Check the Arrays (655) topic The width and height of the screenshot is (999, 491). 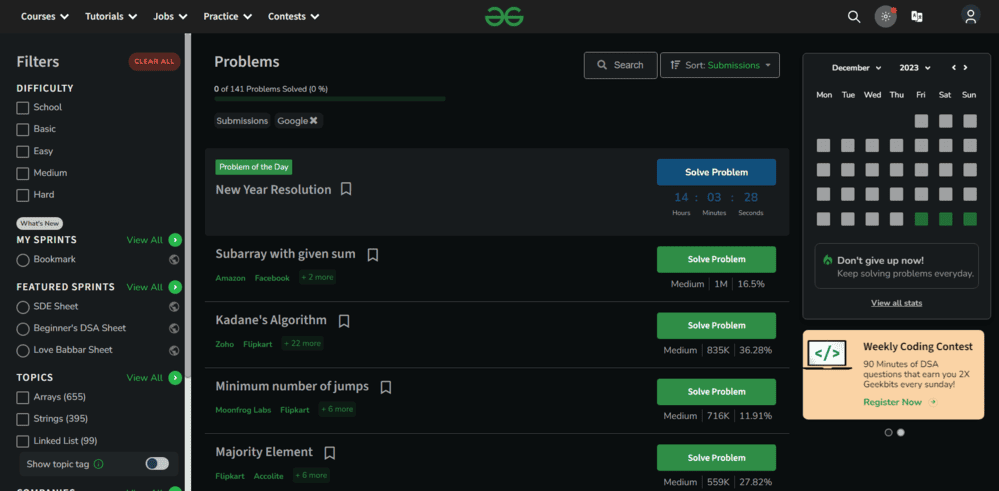tap(23, 398)
